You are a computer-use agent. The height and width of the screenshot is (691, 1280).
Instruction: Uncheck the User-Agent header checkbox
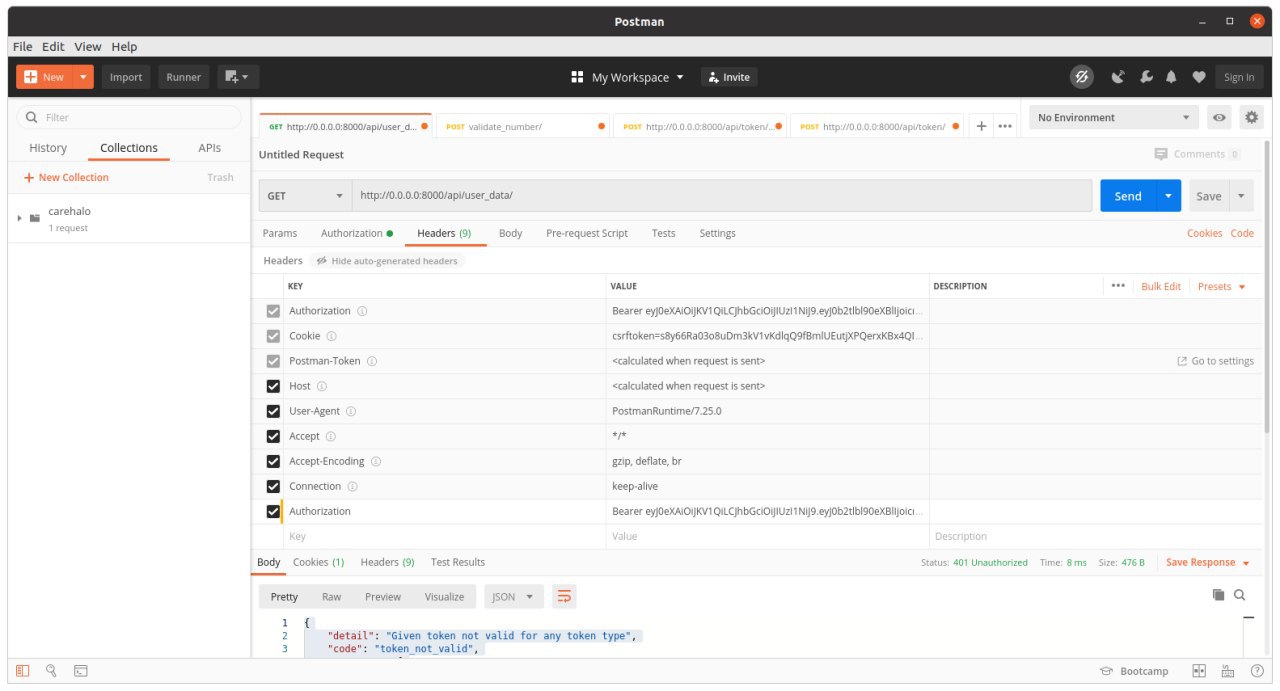[273, 411]
